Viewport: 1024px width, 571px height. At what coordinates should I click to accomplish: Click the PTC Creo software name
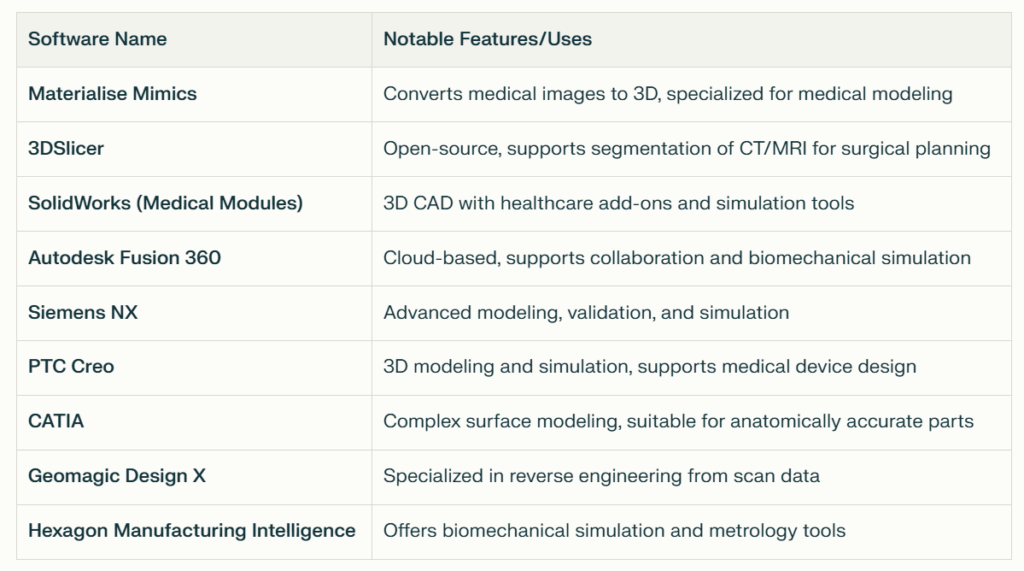(x=71, y=367)
